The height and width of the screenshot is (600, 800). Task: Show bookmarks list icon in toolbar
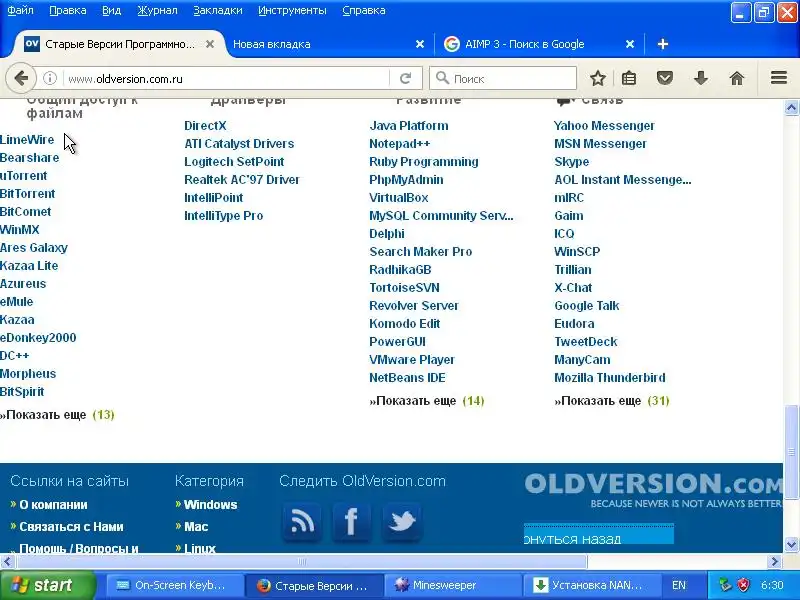629,79
